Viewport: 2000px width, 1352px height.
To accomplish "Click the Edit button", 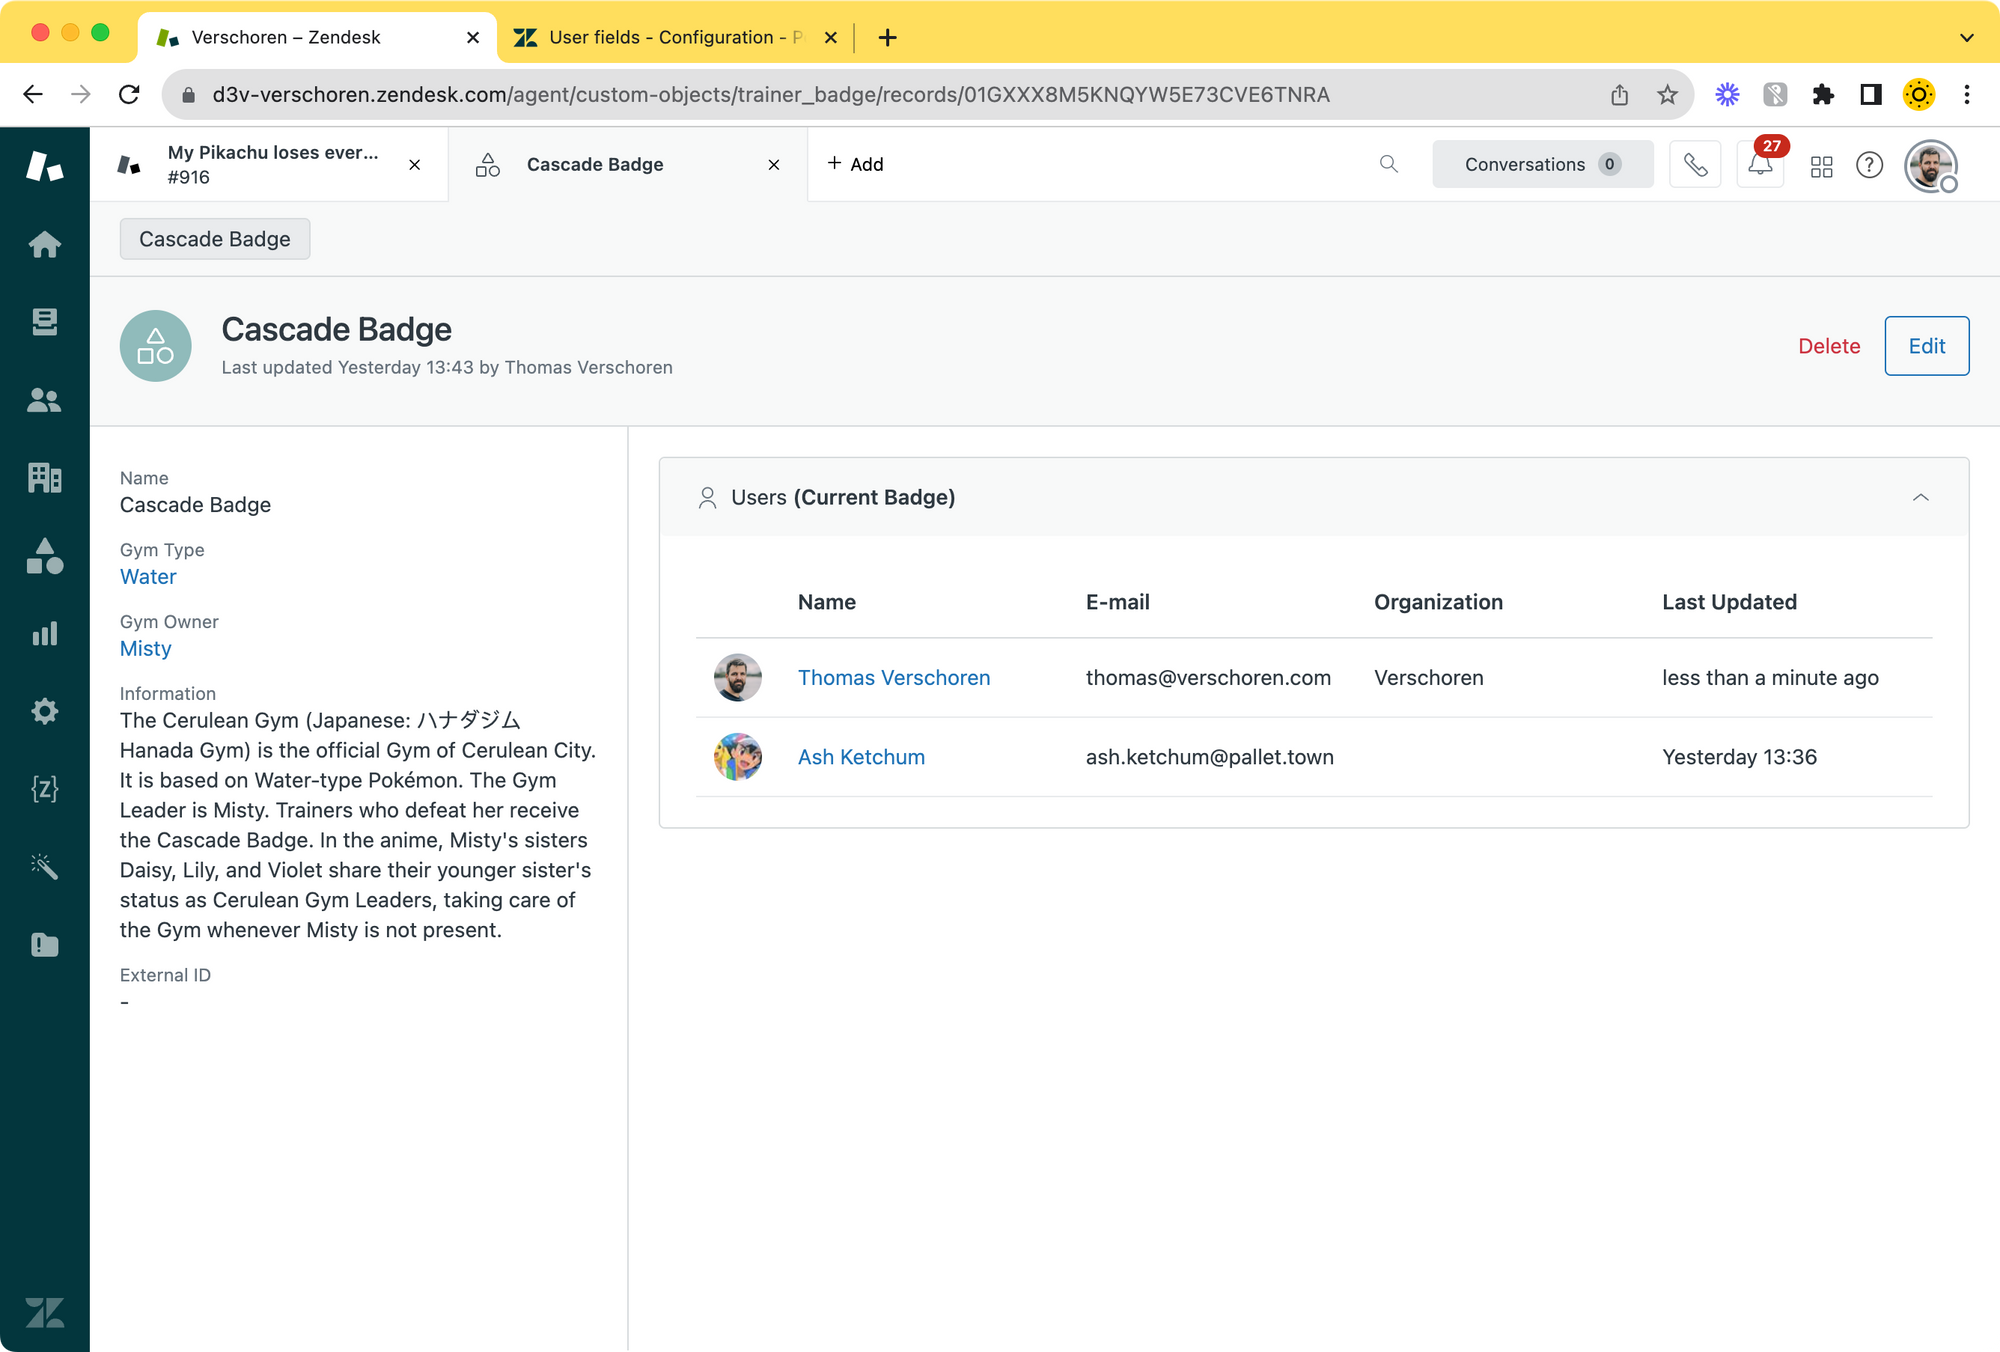I will click(x=1926, y=346).
